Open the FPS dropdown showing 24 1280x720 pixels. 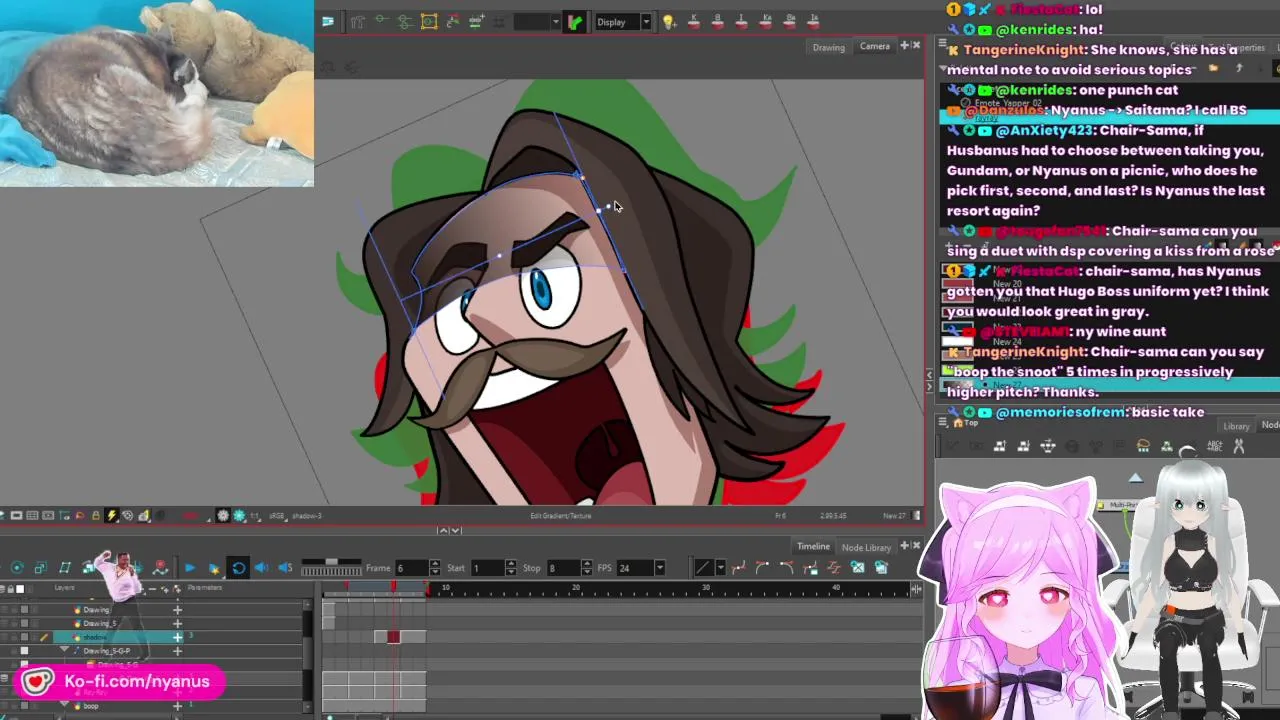coord(640,568)
